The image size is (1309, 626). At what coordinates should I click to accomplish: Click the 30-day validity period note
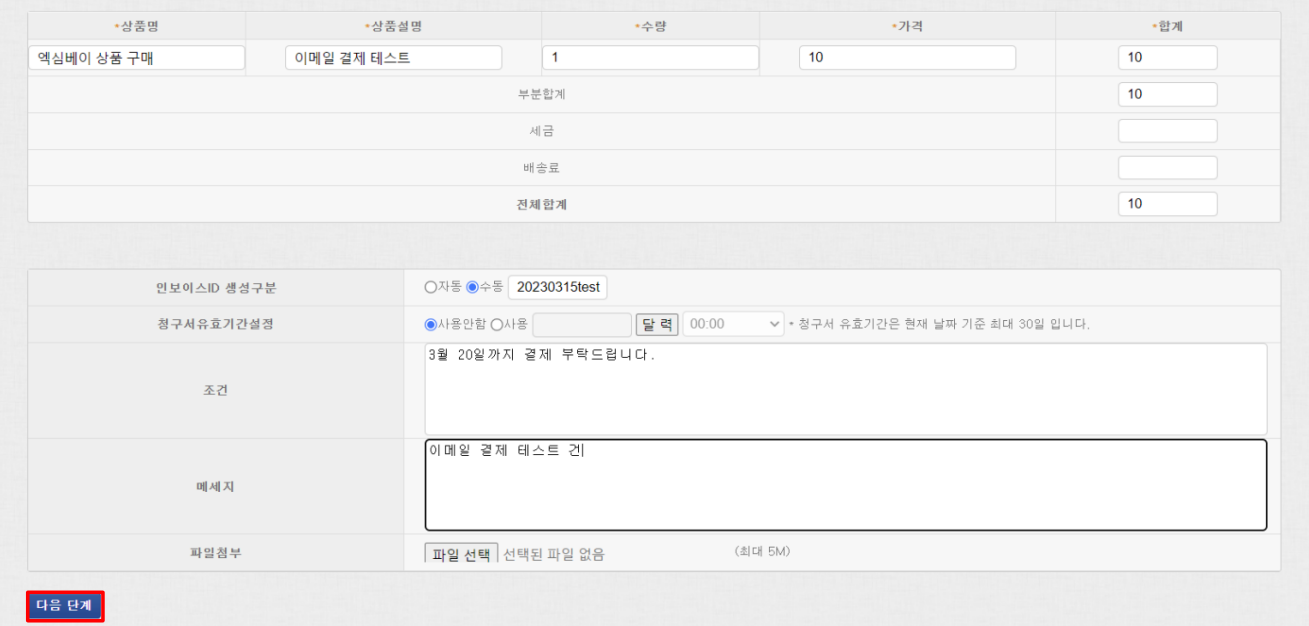click(939, 324)
